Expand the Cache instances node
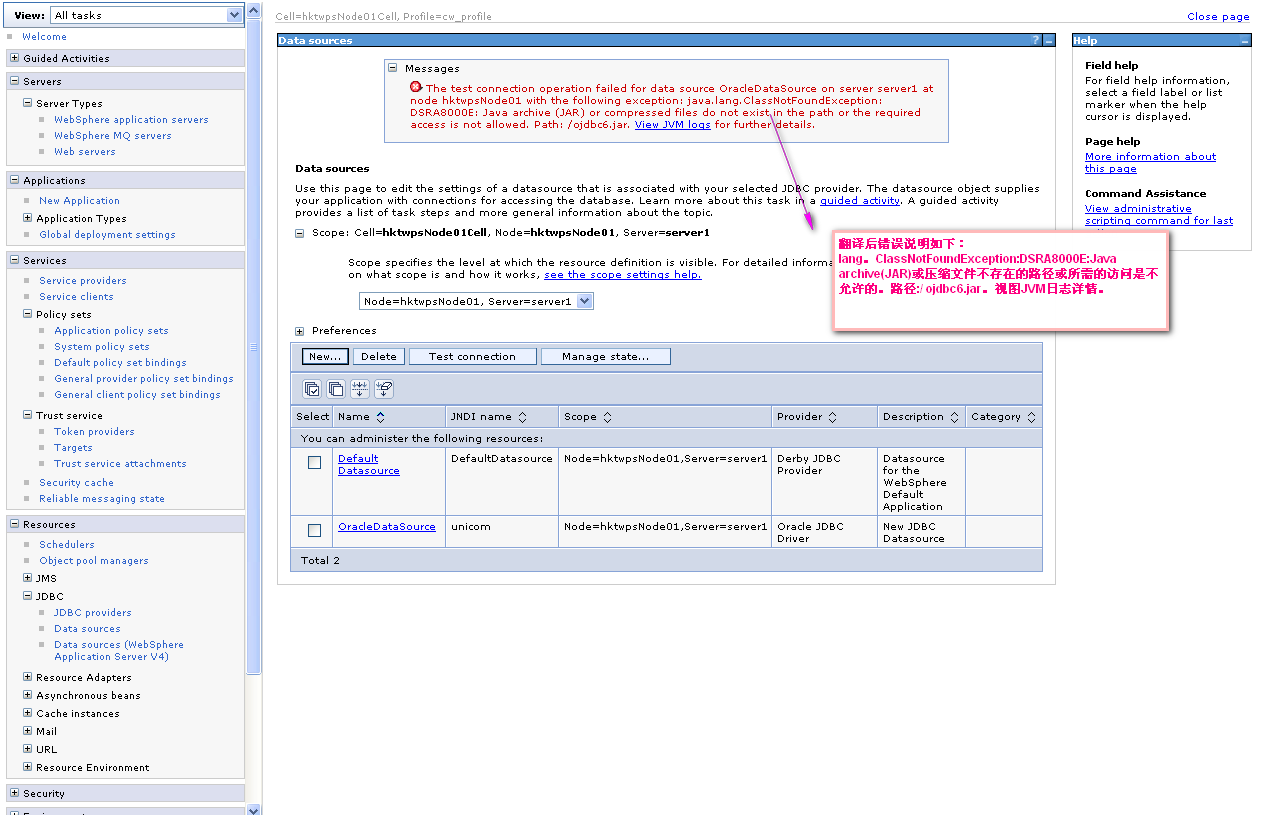 (x=28, y=713)
